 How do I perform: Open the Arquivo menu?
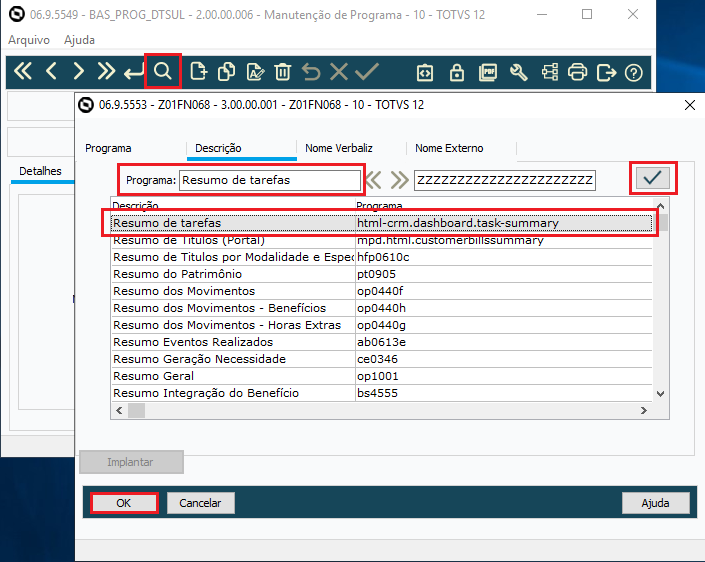(29, 40)
